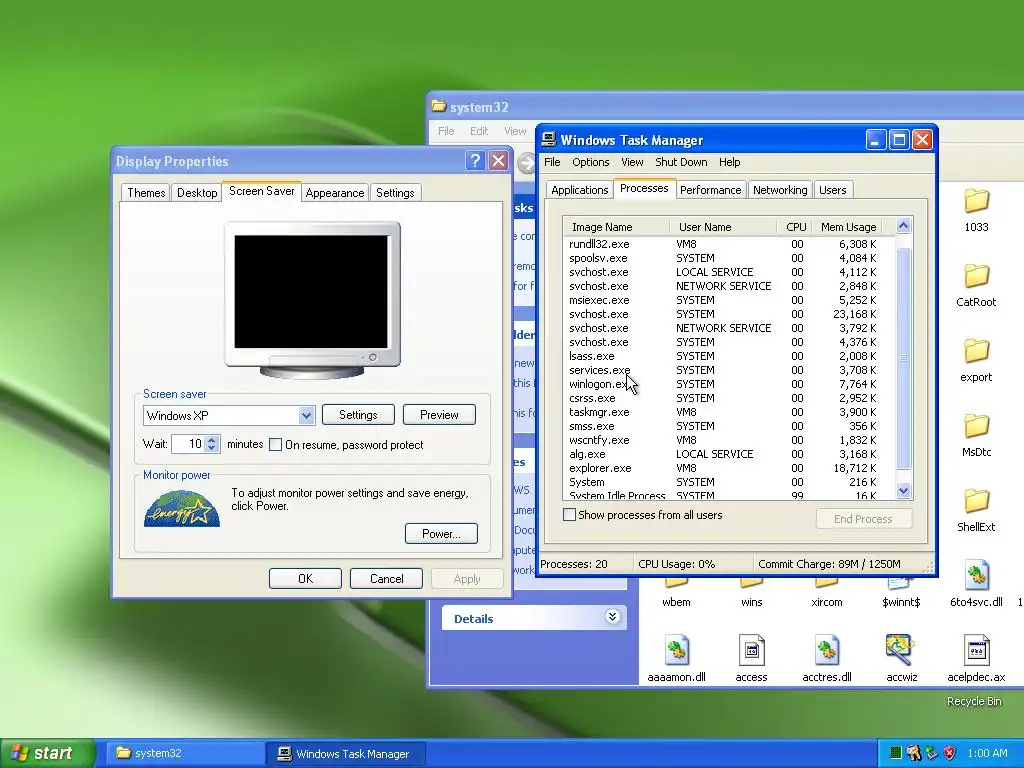Image resolution: width=1024 pixels, height=768 pixels.
Task: Select the CatRoot folder icon
Action: click(x=976, y=276)
